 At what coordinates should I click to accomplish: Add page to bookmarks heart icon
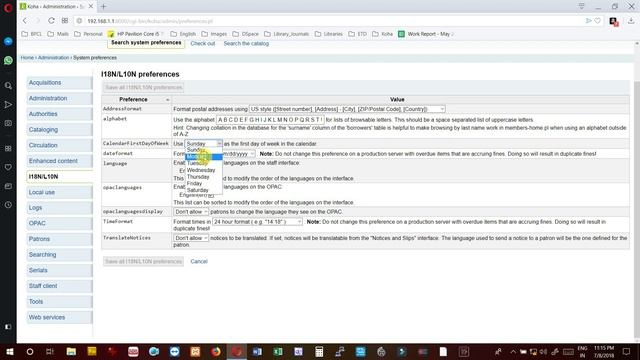(598, 21)
